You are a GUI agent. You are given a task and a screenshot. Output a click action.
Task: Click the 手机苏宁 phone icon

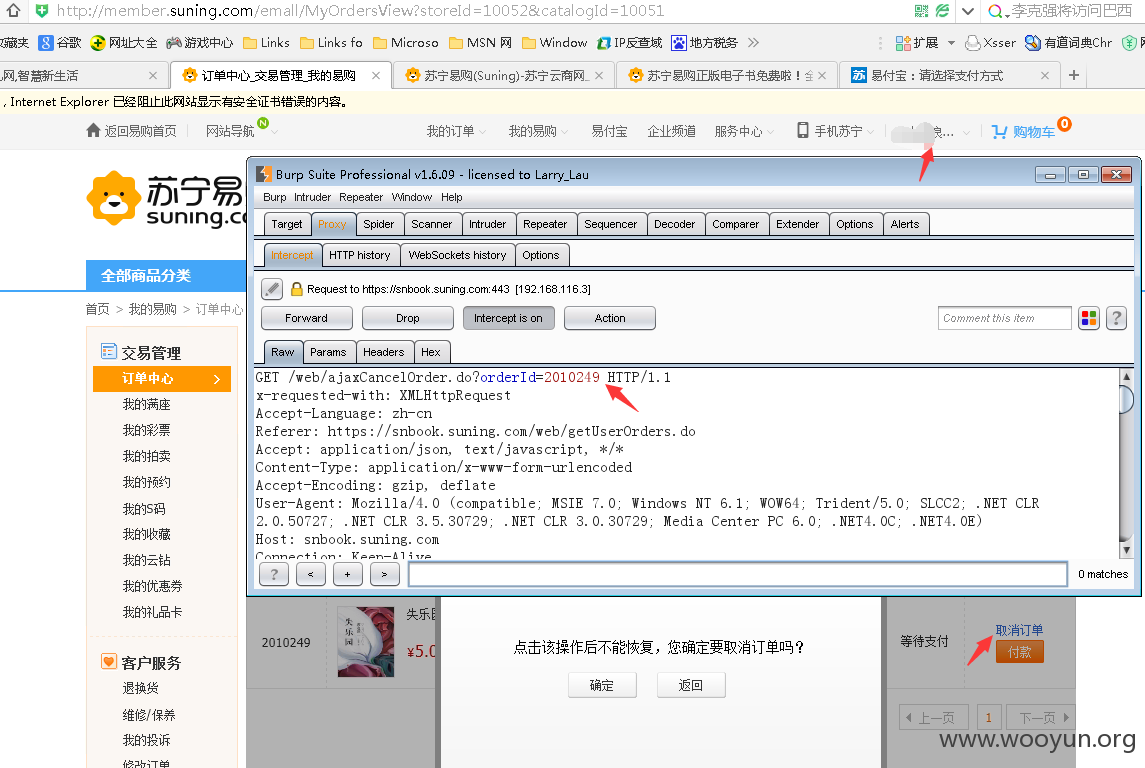tap(803, 131)
